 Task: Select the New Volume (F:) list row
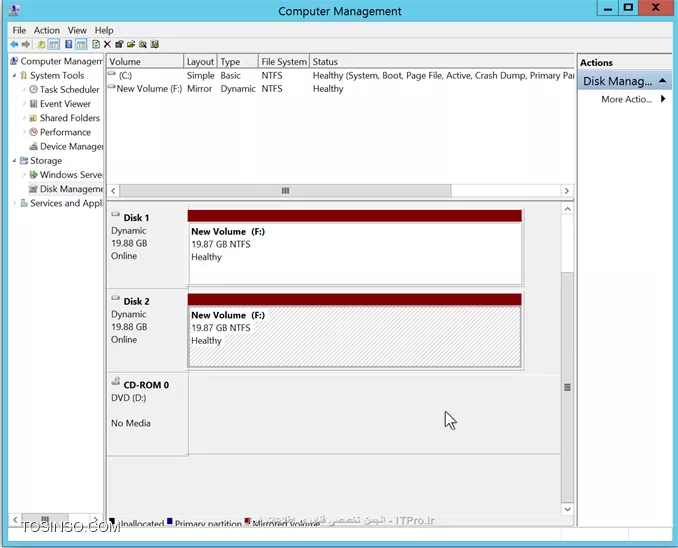click(341, 89)
